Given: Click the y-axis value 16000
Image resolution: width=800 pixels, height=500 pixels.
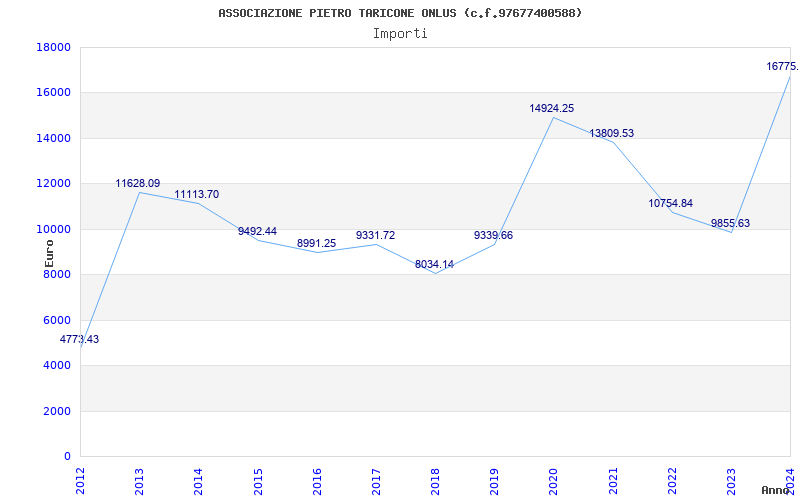Looking at the screenshot, I should coord(54,93).
